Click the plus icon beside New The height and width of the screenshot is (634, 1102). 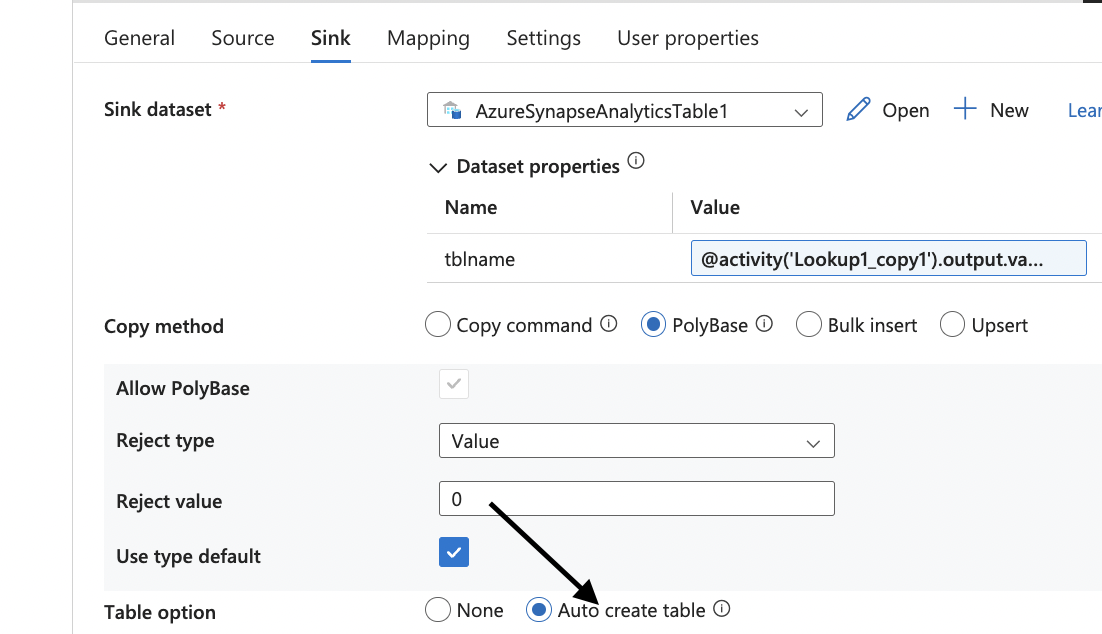tap(965, 110)
